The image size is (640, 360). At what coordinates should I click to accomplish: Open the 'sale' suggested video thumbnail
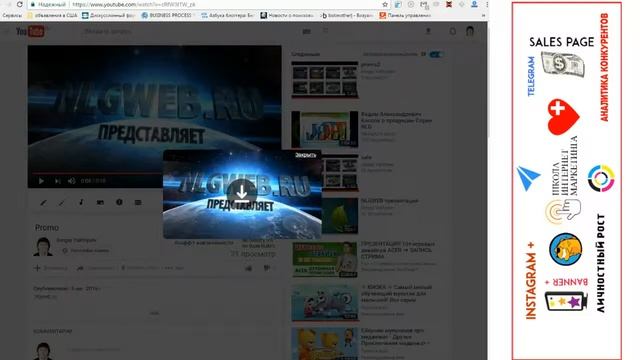(x=340, y=173)
